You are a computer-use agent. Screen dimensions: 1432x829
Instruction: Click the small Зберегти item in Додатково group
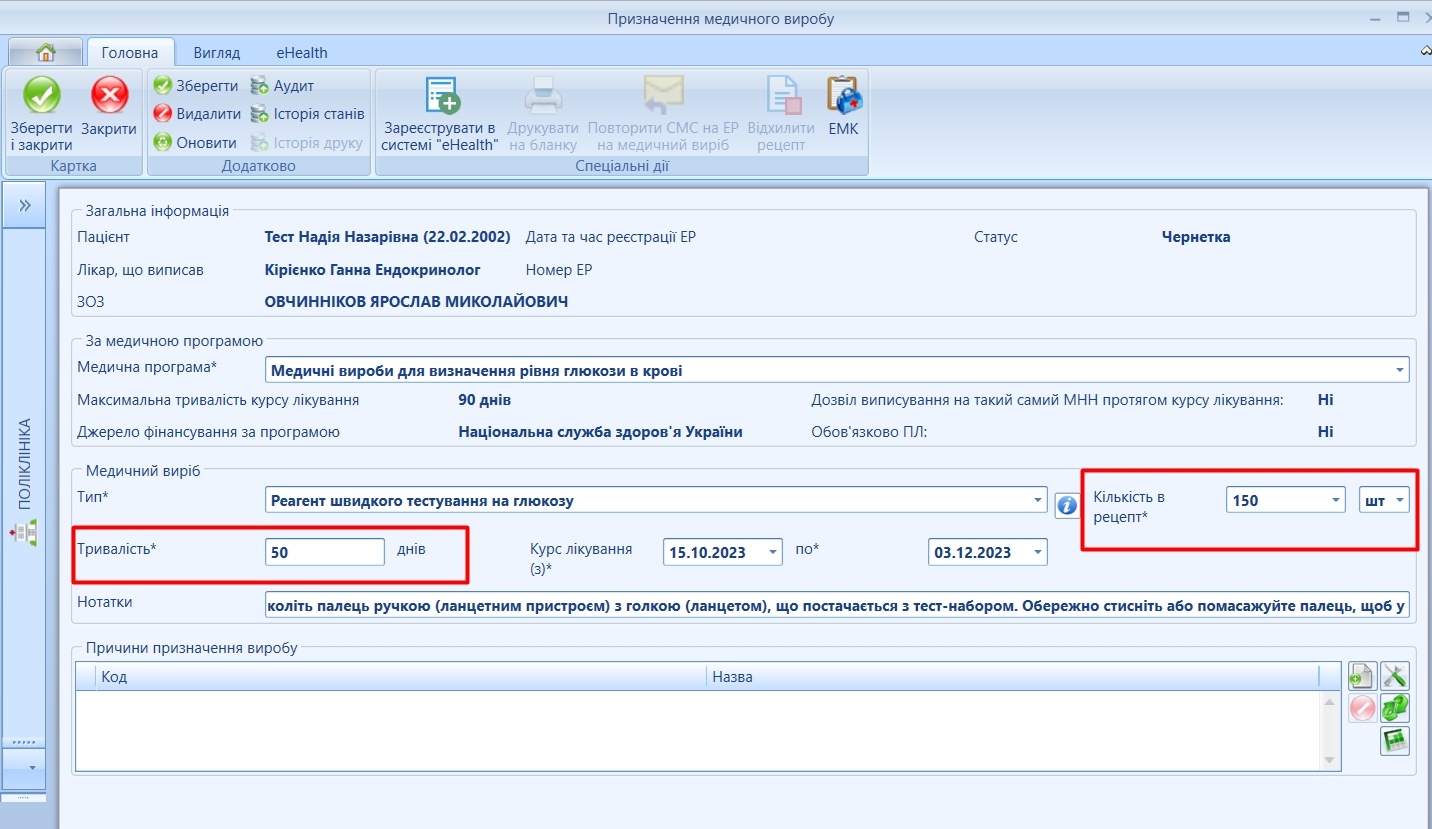(x=196, y=86)
